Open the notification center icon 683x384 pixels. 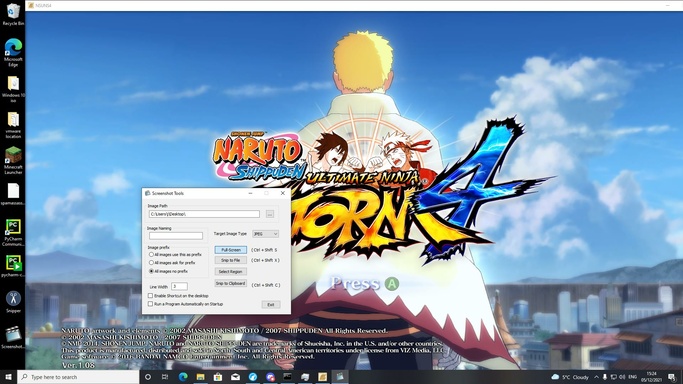(x=672, y=377)
